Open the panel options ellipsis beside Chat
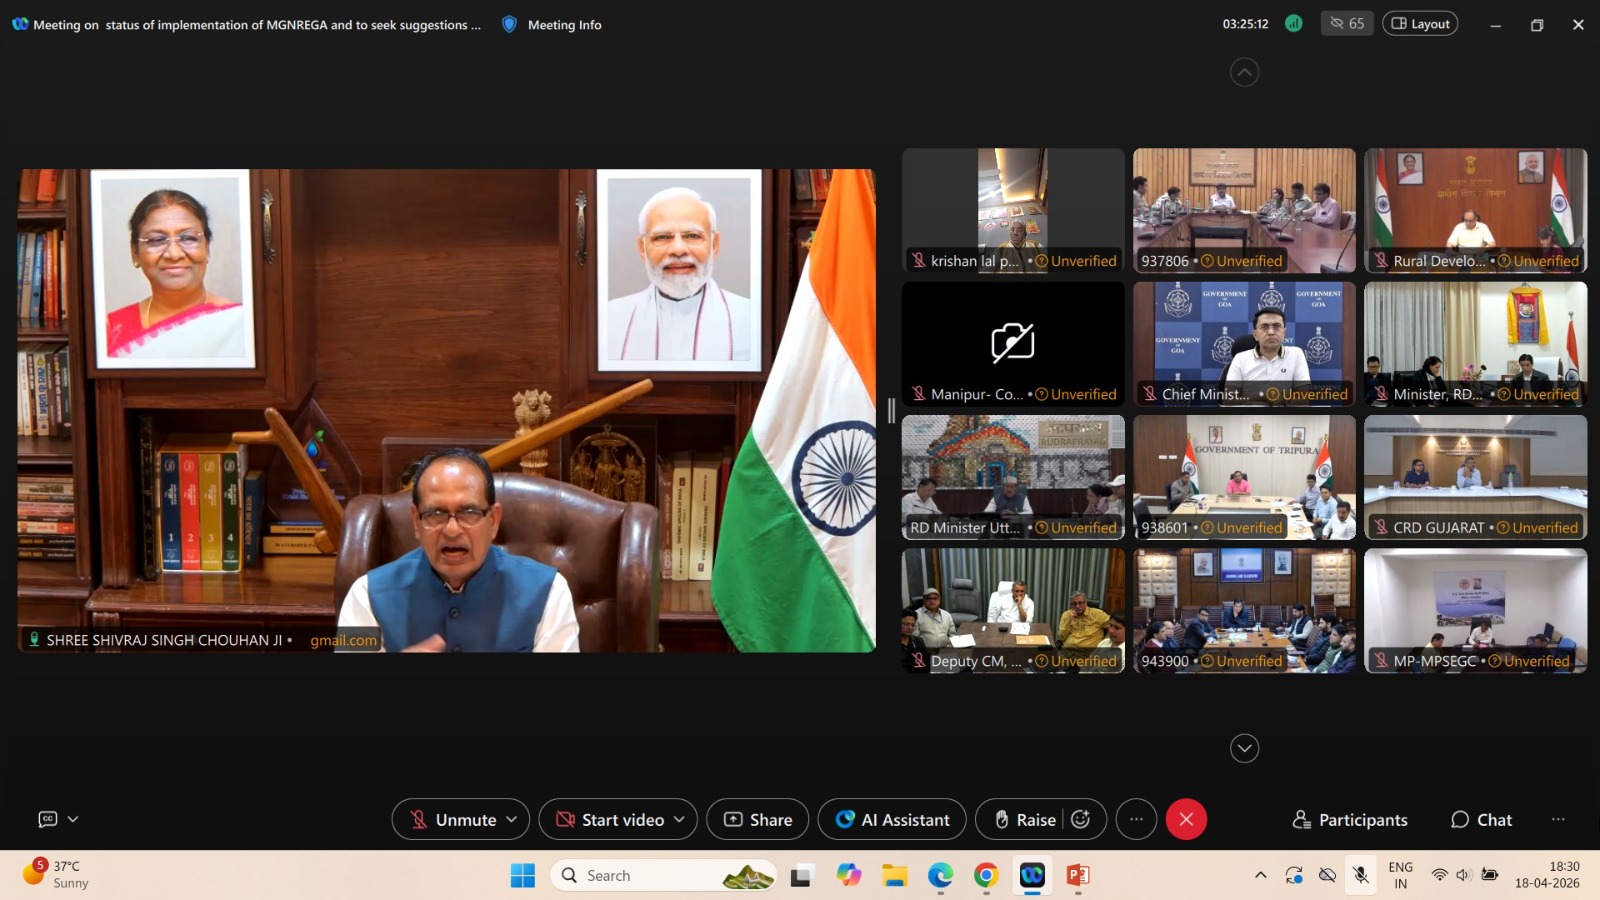The height and width of the screenshot is (900, 1600). pyautogui.click(x=1558, y=819)
